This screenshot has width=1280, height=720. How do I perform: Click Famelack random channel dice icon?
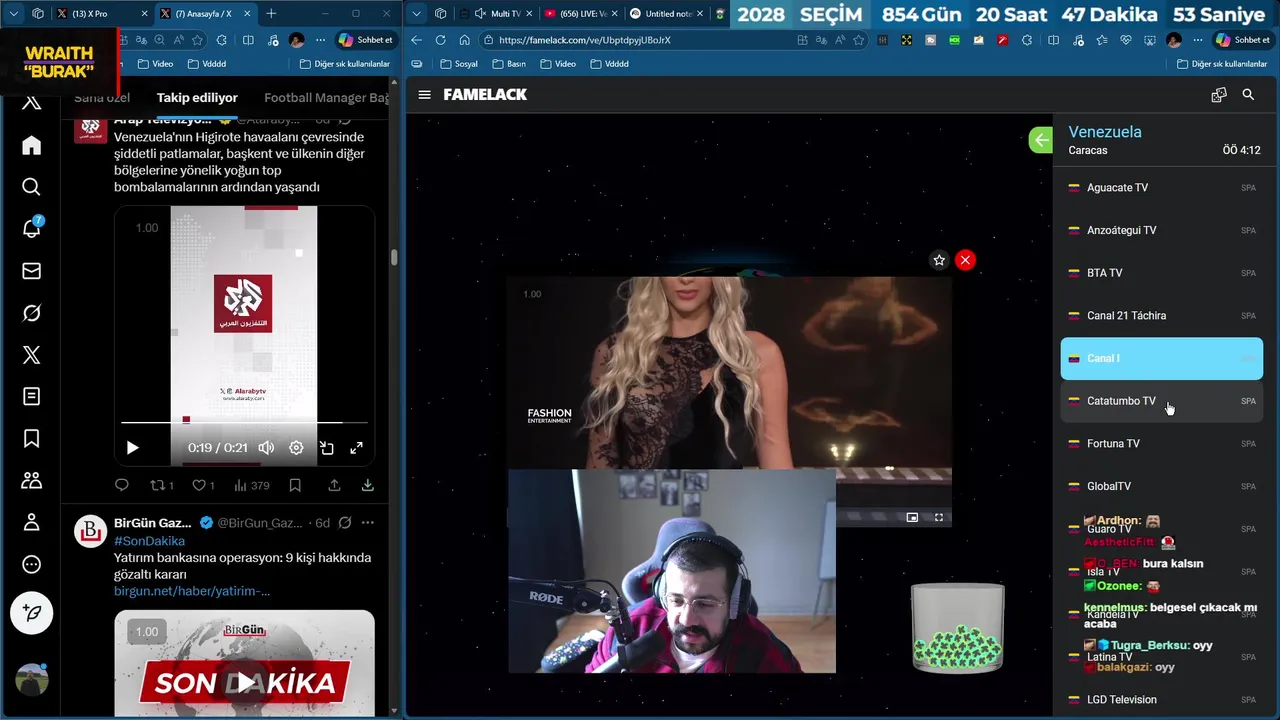1218,94
